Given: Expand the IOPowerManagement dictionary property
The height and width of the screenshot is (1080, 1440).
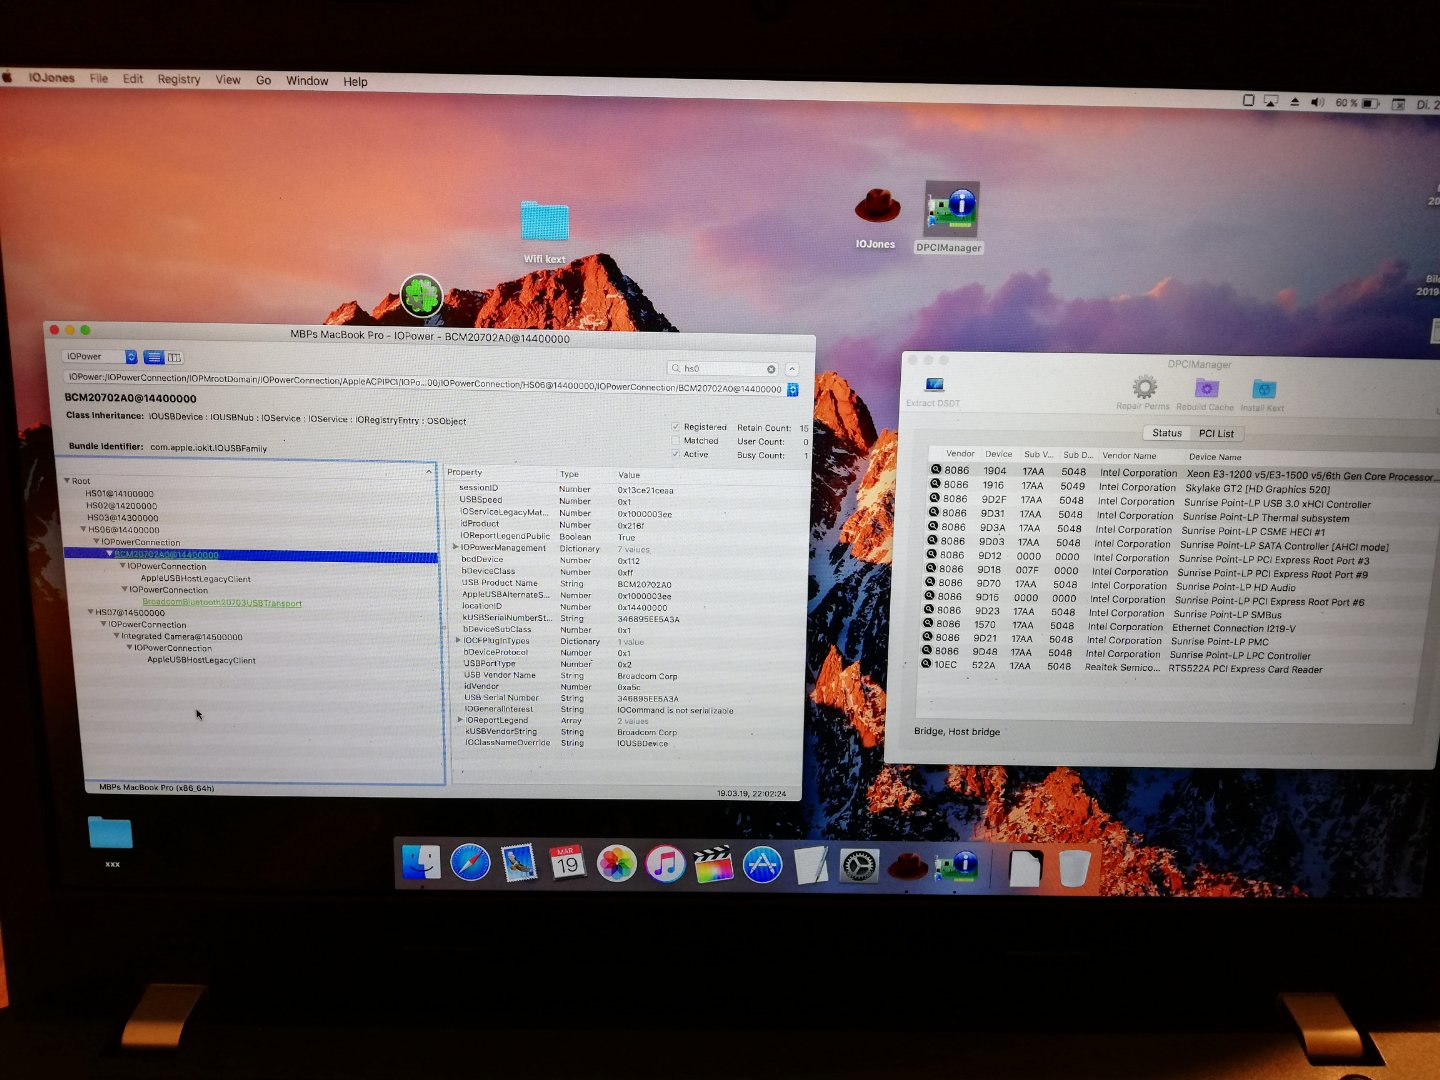Looking at the screenshot, I should click(x=456, y=548).
